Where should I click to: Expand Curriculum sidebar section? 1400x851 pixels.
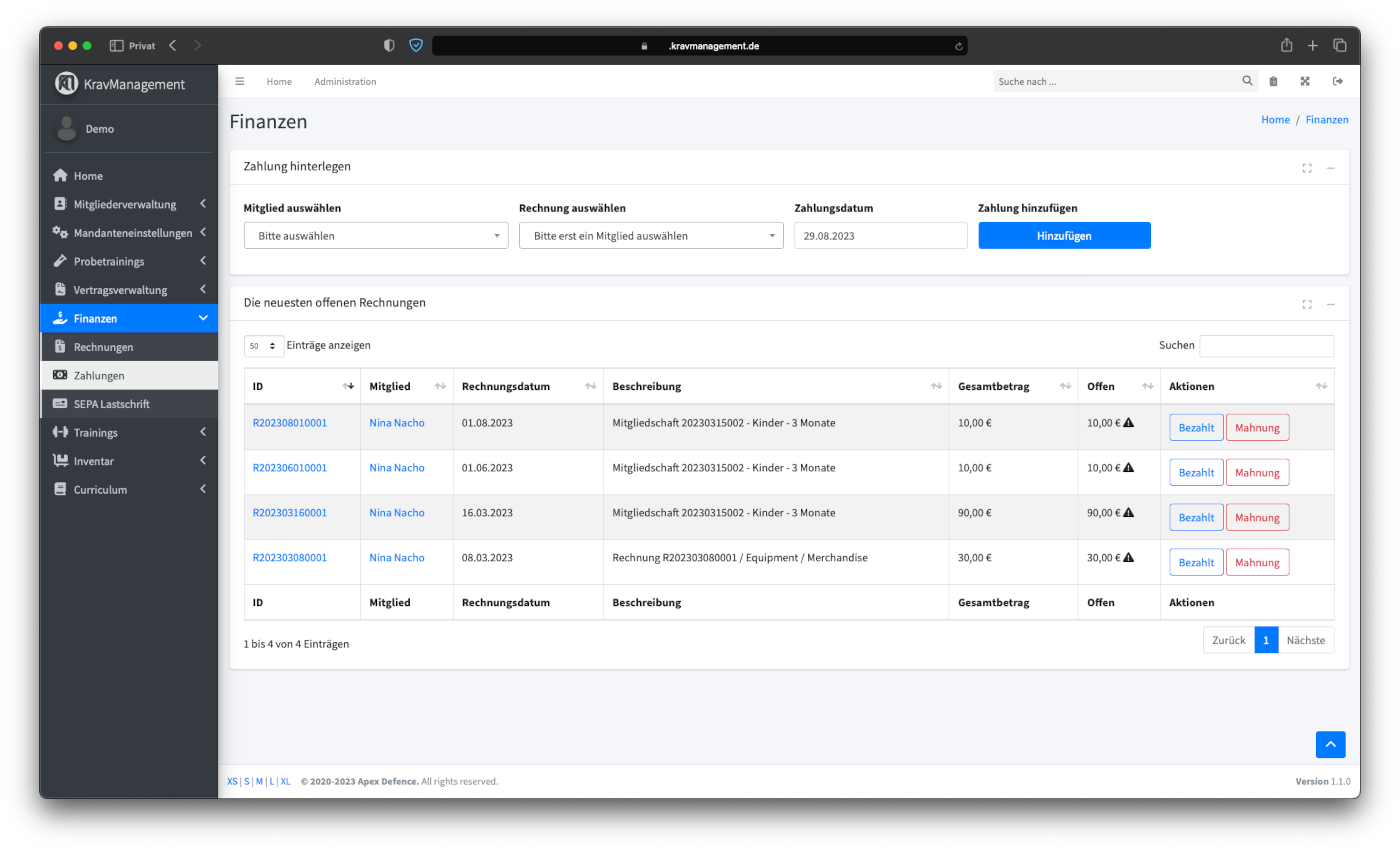(130, 489)
